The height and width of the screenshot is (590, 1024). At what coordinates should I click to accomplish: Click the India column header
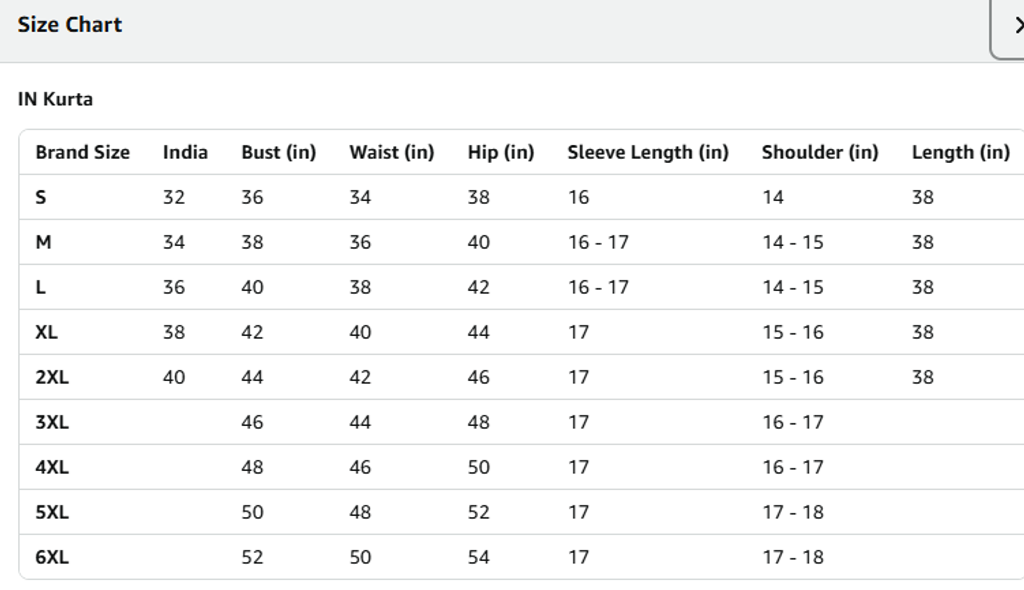[x=185, y=152]
